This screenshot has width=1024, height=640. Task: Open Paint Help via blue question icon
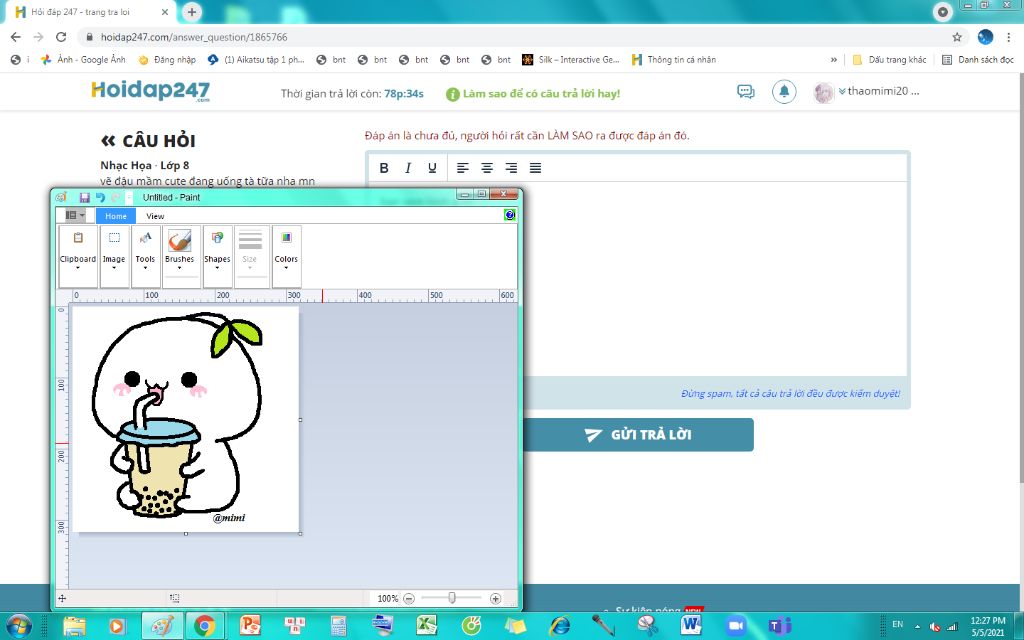pos(510,215)
